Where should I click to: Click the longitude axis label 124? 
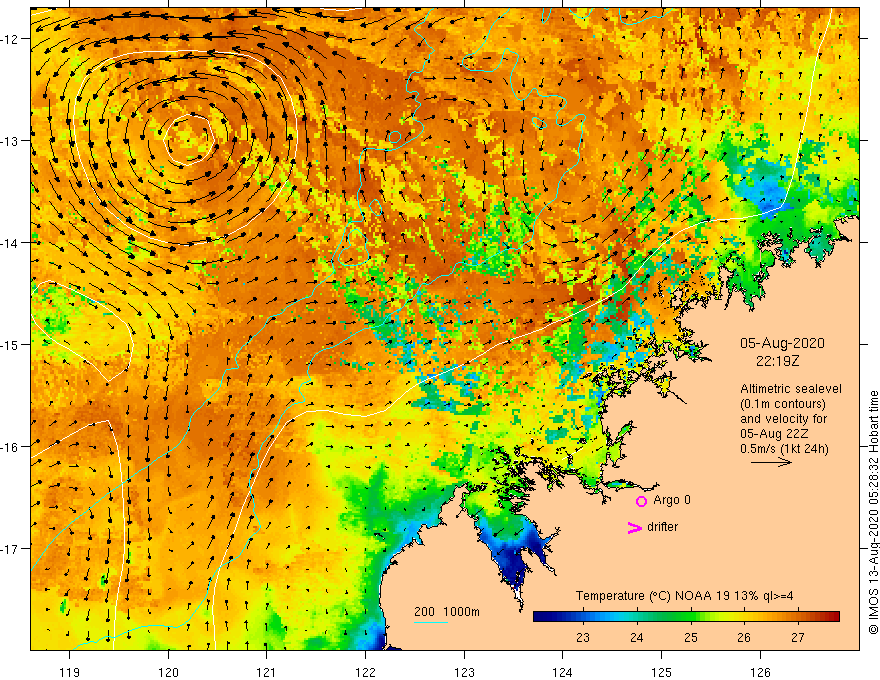click(563, 672)
